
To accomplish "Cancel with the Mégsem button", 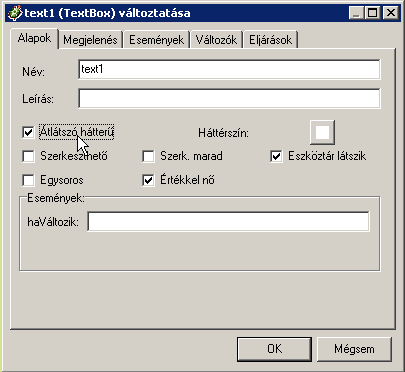I will tap(354, 349).
